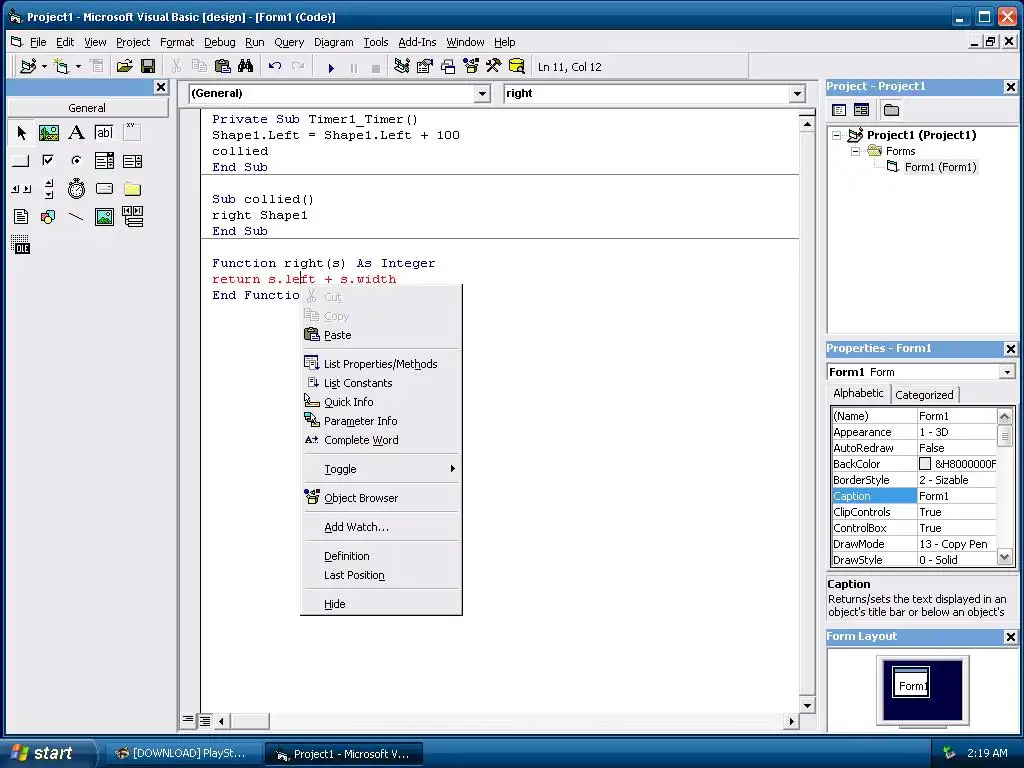Switch to the Alphabetic properties tab
The height and width of the screenshot is (768, 1024).
858,393
